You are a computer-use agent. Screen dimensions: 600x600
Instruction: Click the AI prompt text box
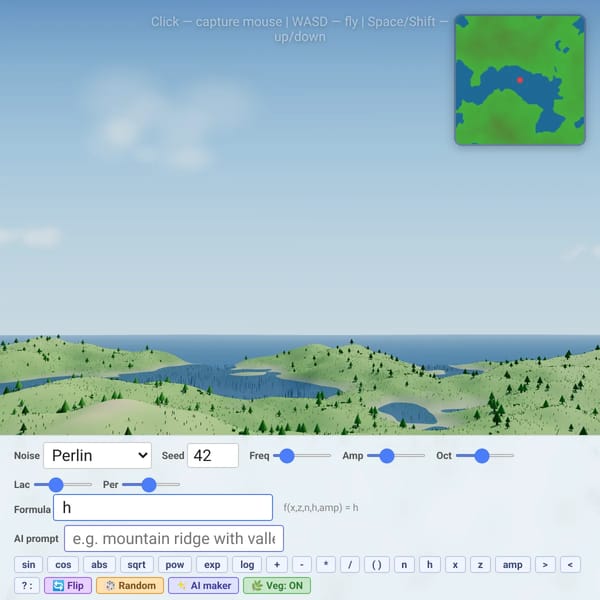pyautogui.click(x=174, y=538)
